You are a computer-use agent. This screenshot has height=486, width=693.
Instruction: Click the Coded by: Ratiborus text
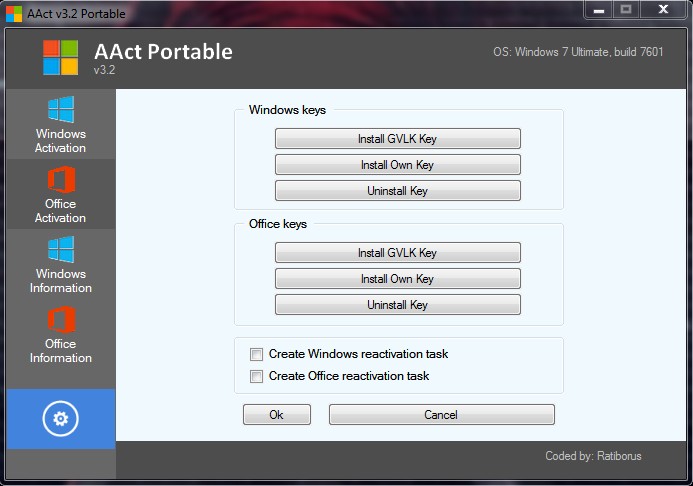click(x=593, y=456)
